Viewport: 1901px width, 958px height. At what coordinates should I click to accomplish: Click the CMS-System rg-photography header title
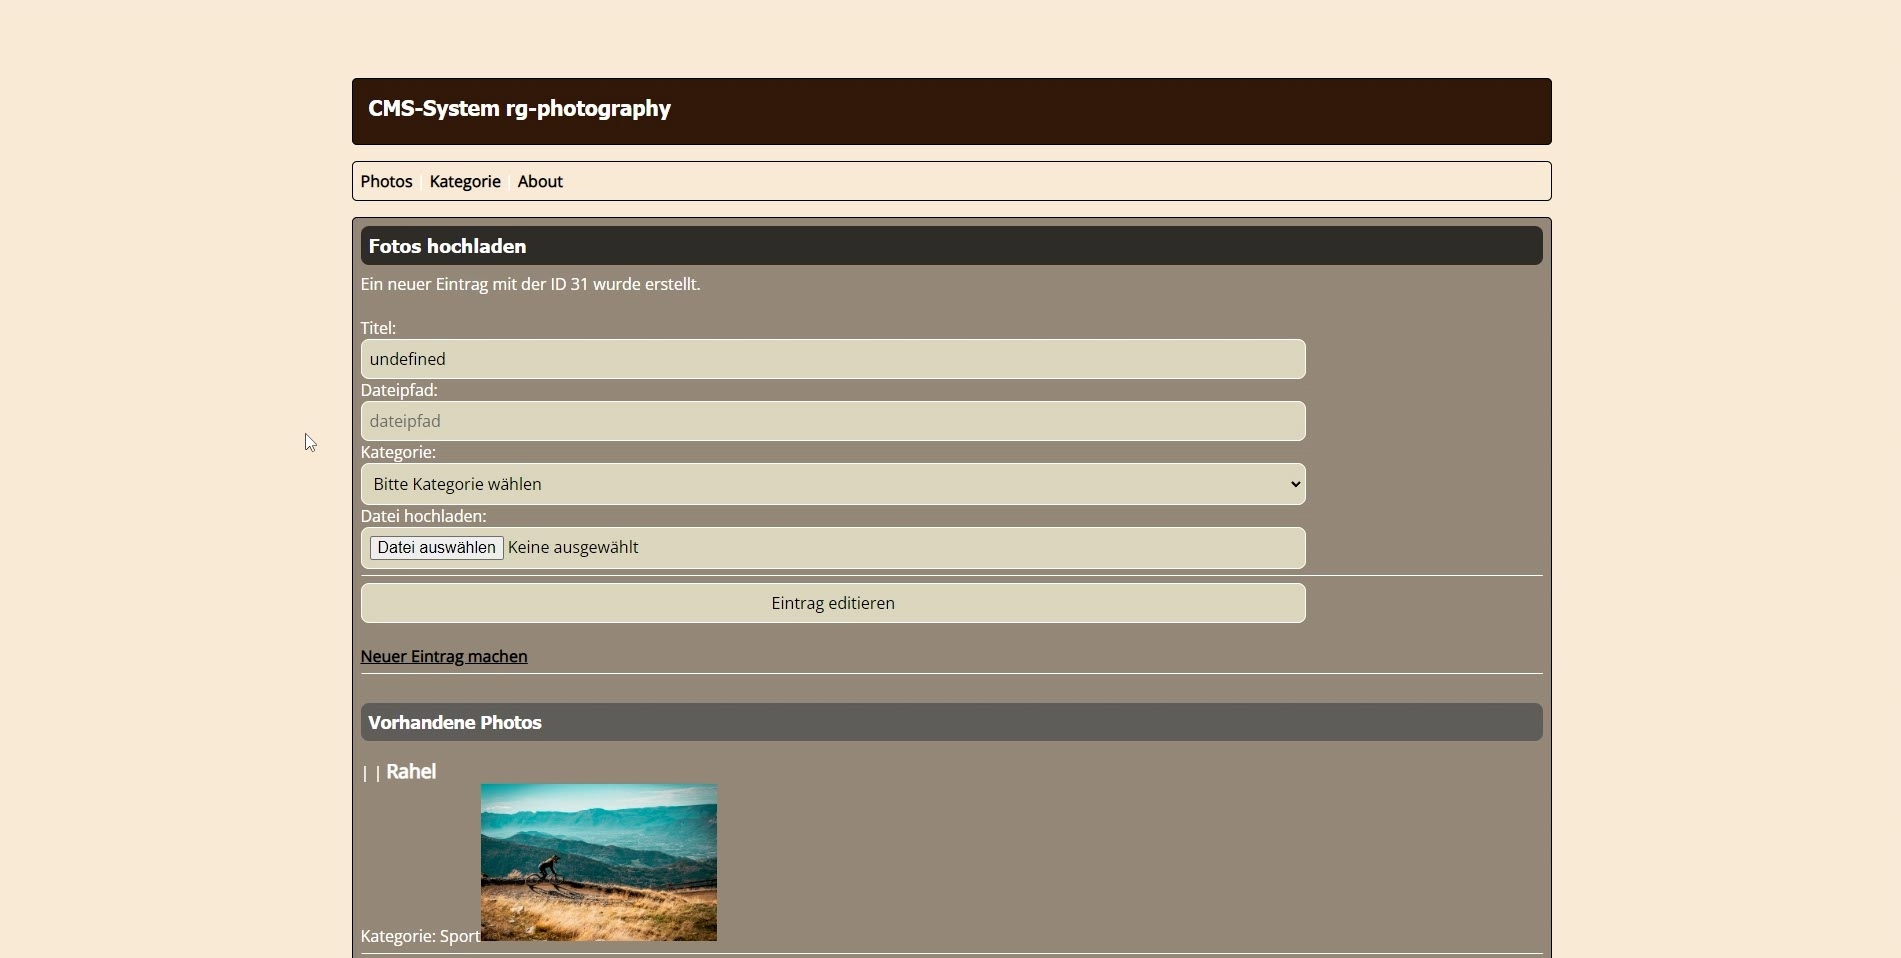(519, 109)
